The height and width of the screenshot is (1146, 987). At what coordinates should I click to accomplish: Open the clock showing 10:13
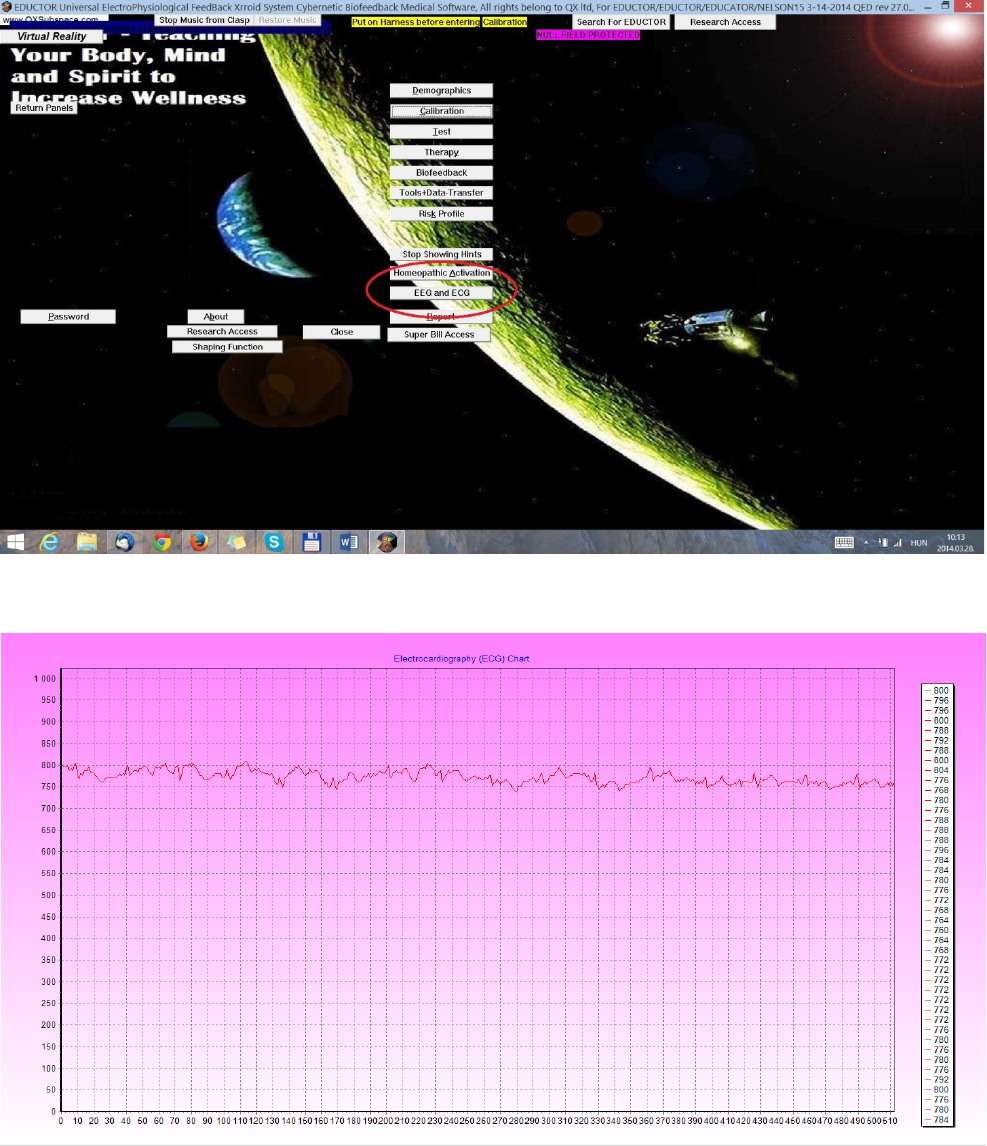956,542
